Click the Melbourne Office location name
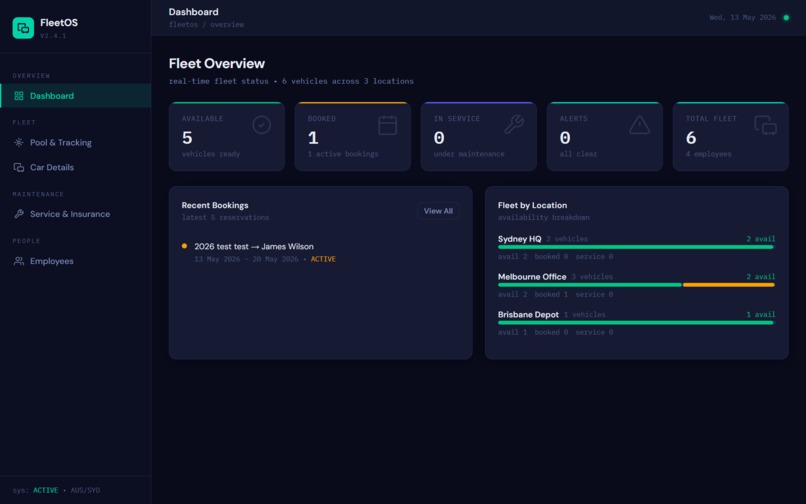Viewport: 806px width, 504px height. [x=532, y=277]
